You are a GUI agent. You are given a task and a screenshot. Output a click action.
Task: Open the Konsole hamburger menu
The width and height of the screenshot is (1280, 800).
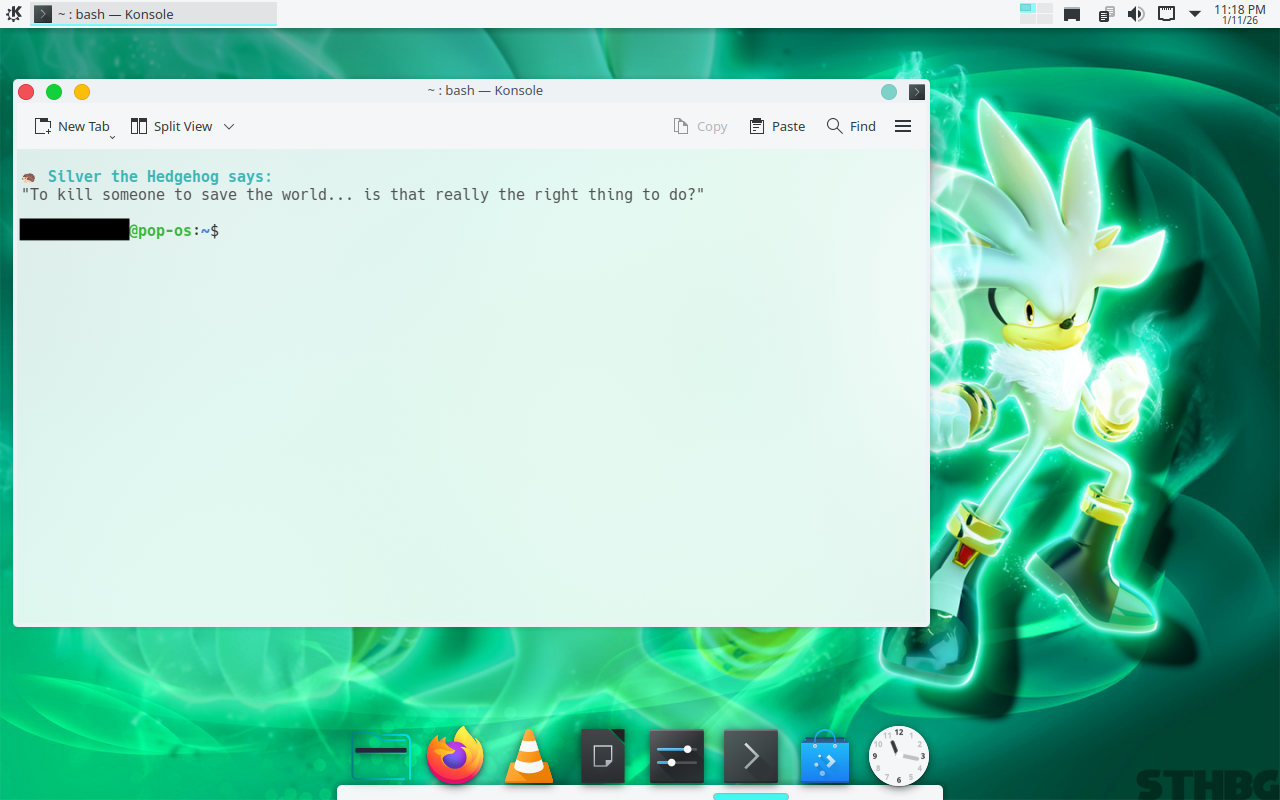[903, 126]
